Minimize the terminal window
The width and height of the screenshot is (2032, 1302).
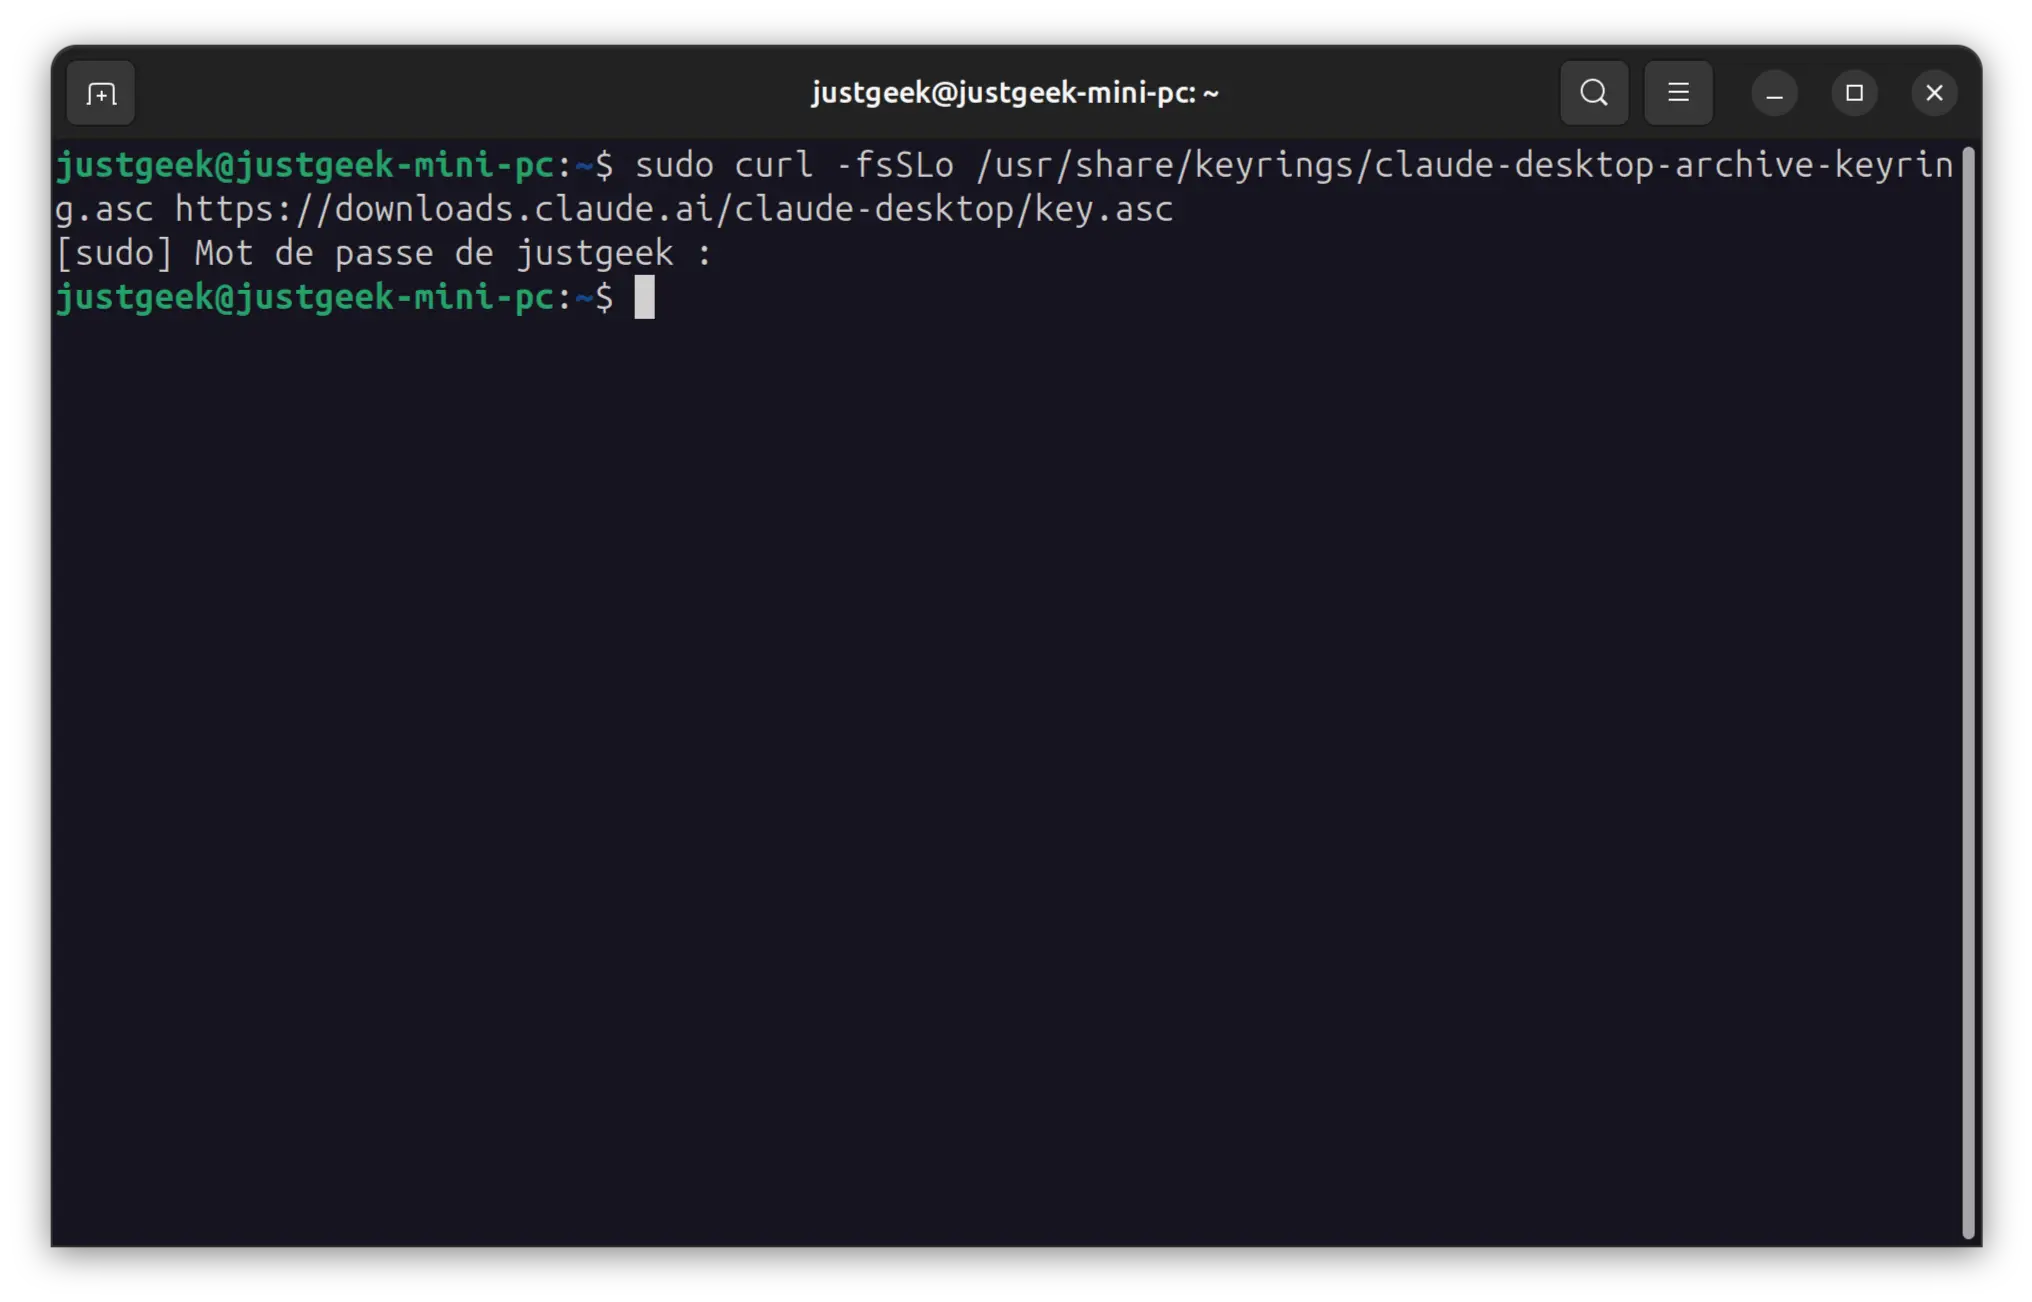coord(1775,94)
